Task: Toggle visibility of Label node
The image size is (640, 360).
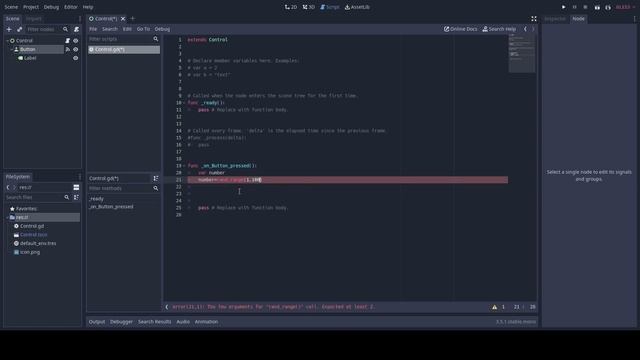Action: click(x=76, y=58)
